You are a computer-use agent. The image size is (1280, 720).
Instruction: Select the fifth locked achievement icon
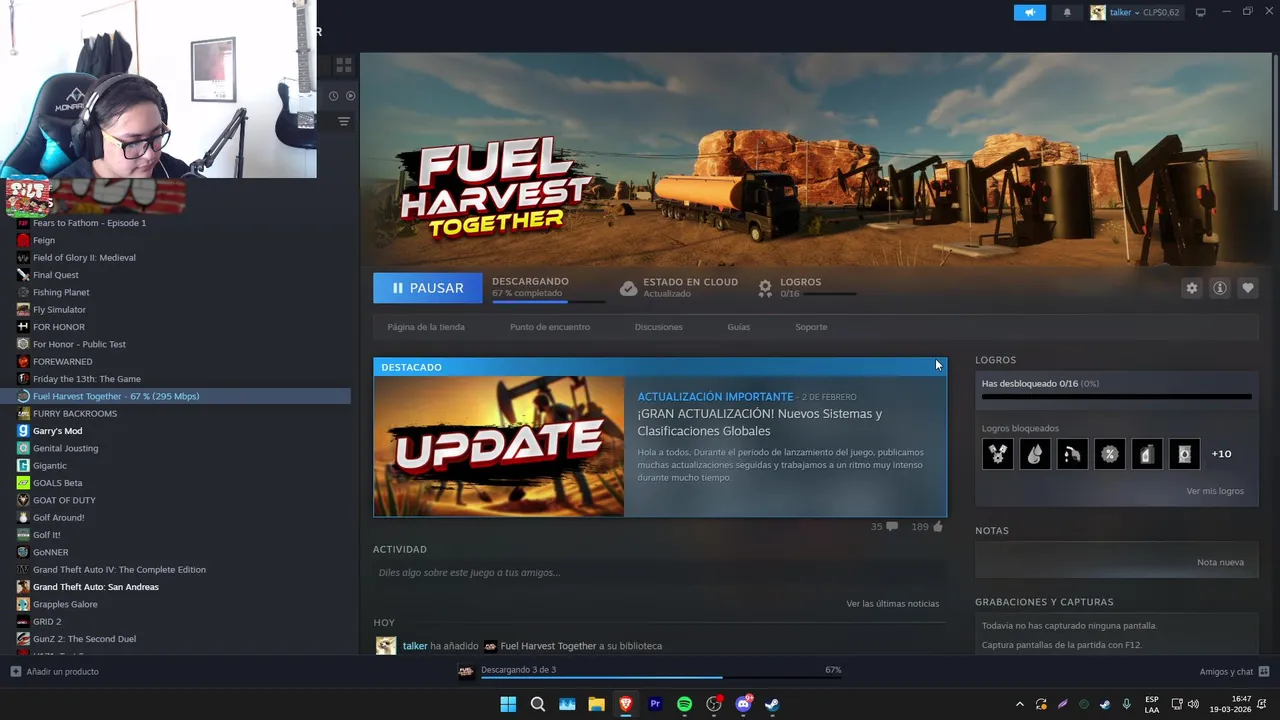pos(1147,454)
